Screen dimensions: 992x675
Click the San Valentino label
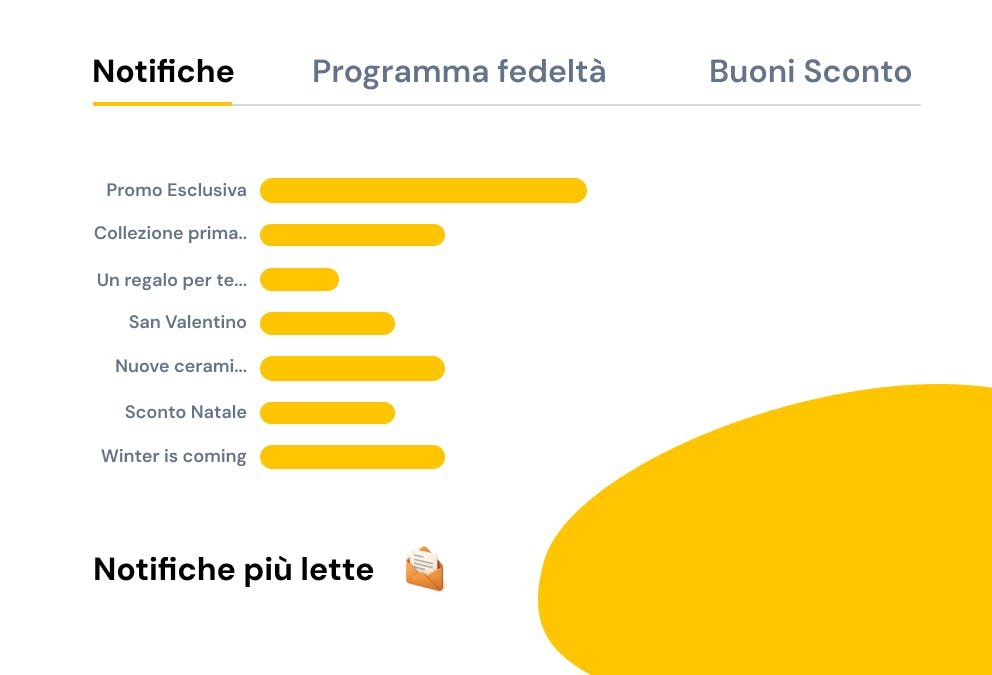tap(187, 323)
